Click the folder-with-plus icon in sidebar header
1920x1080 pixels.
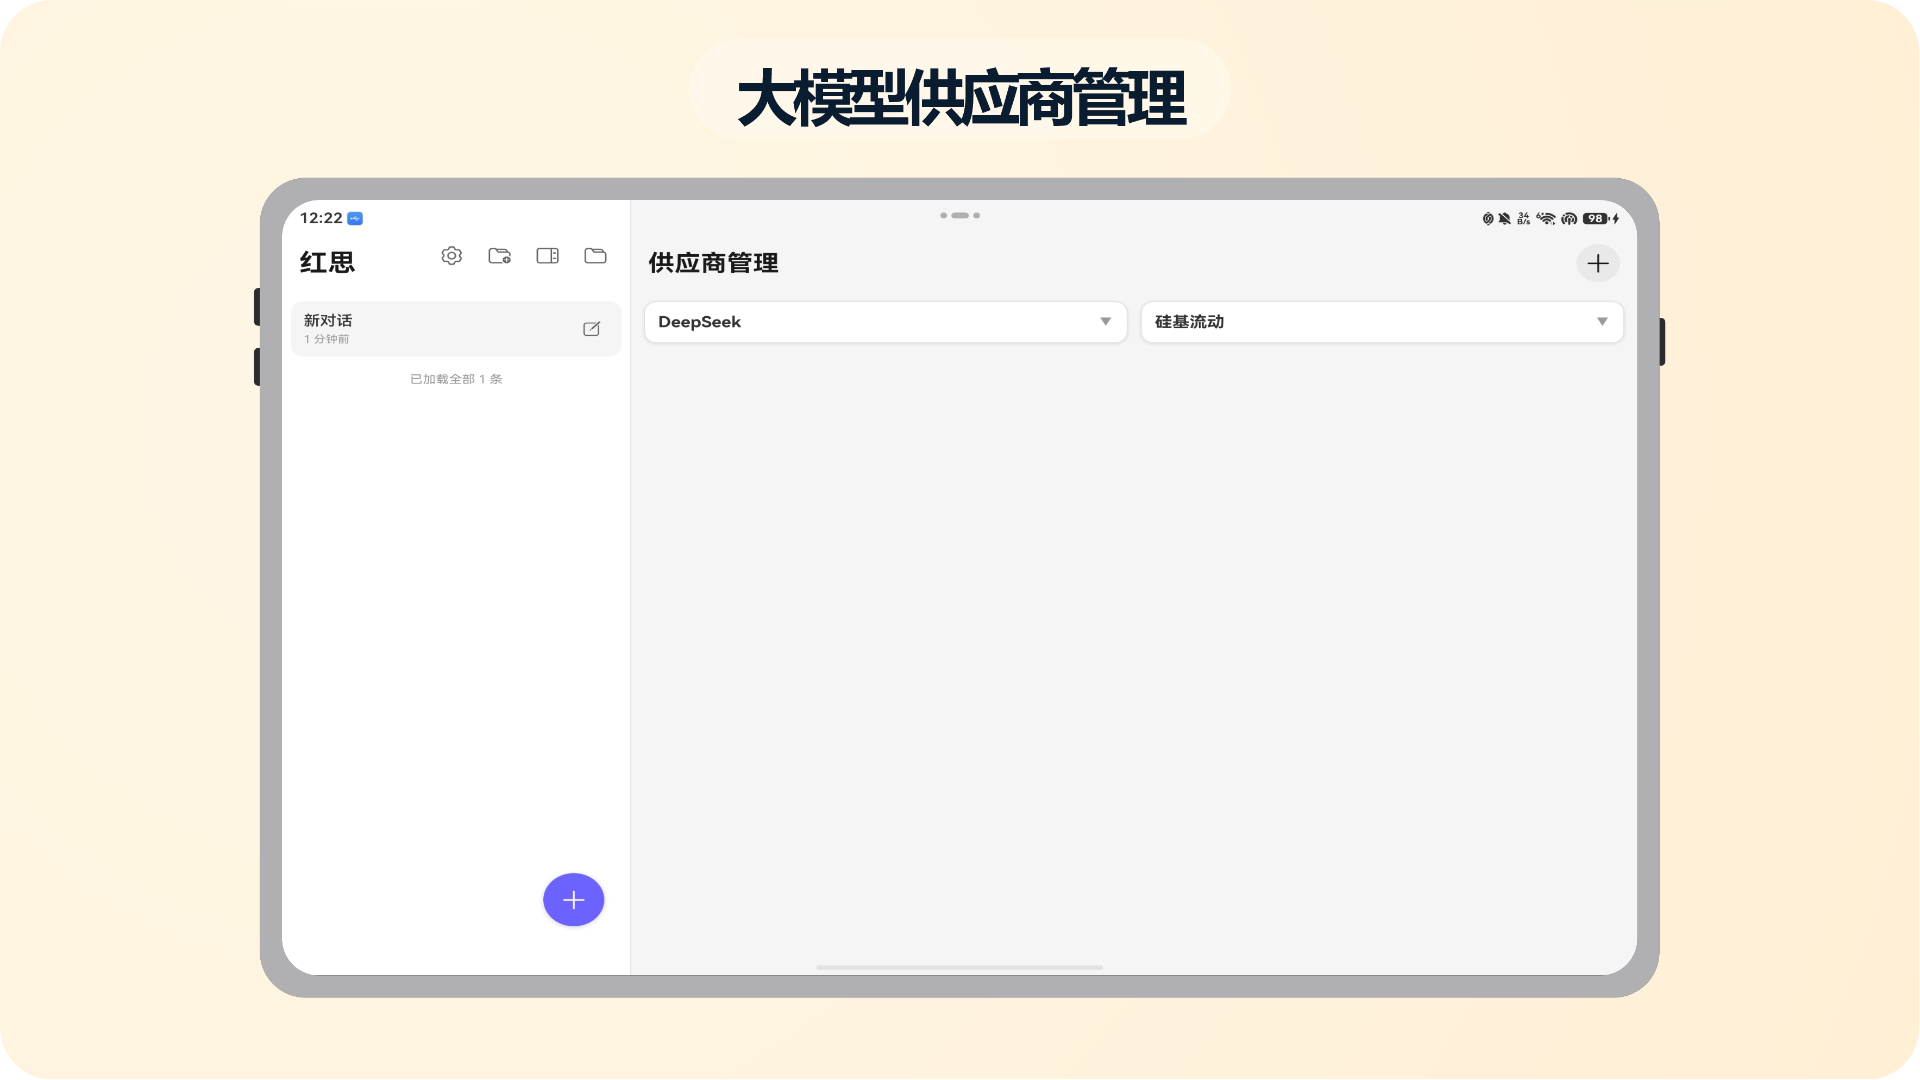pos(500,256)
